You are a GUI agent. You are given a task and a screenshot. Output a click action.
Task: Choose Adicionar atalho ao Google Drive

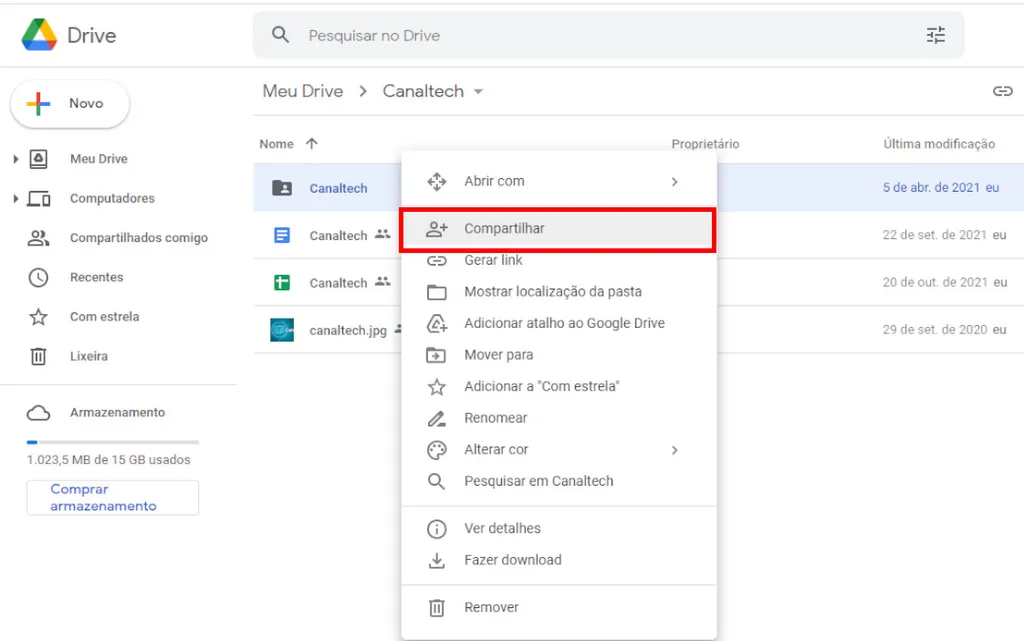(x=559, y=323)
